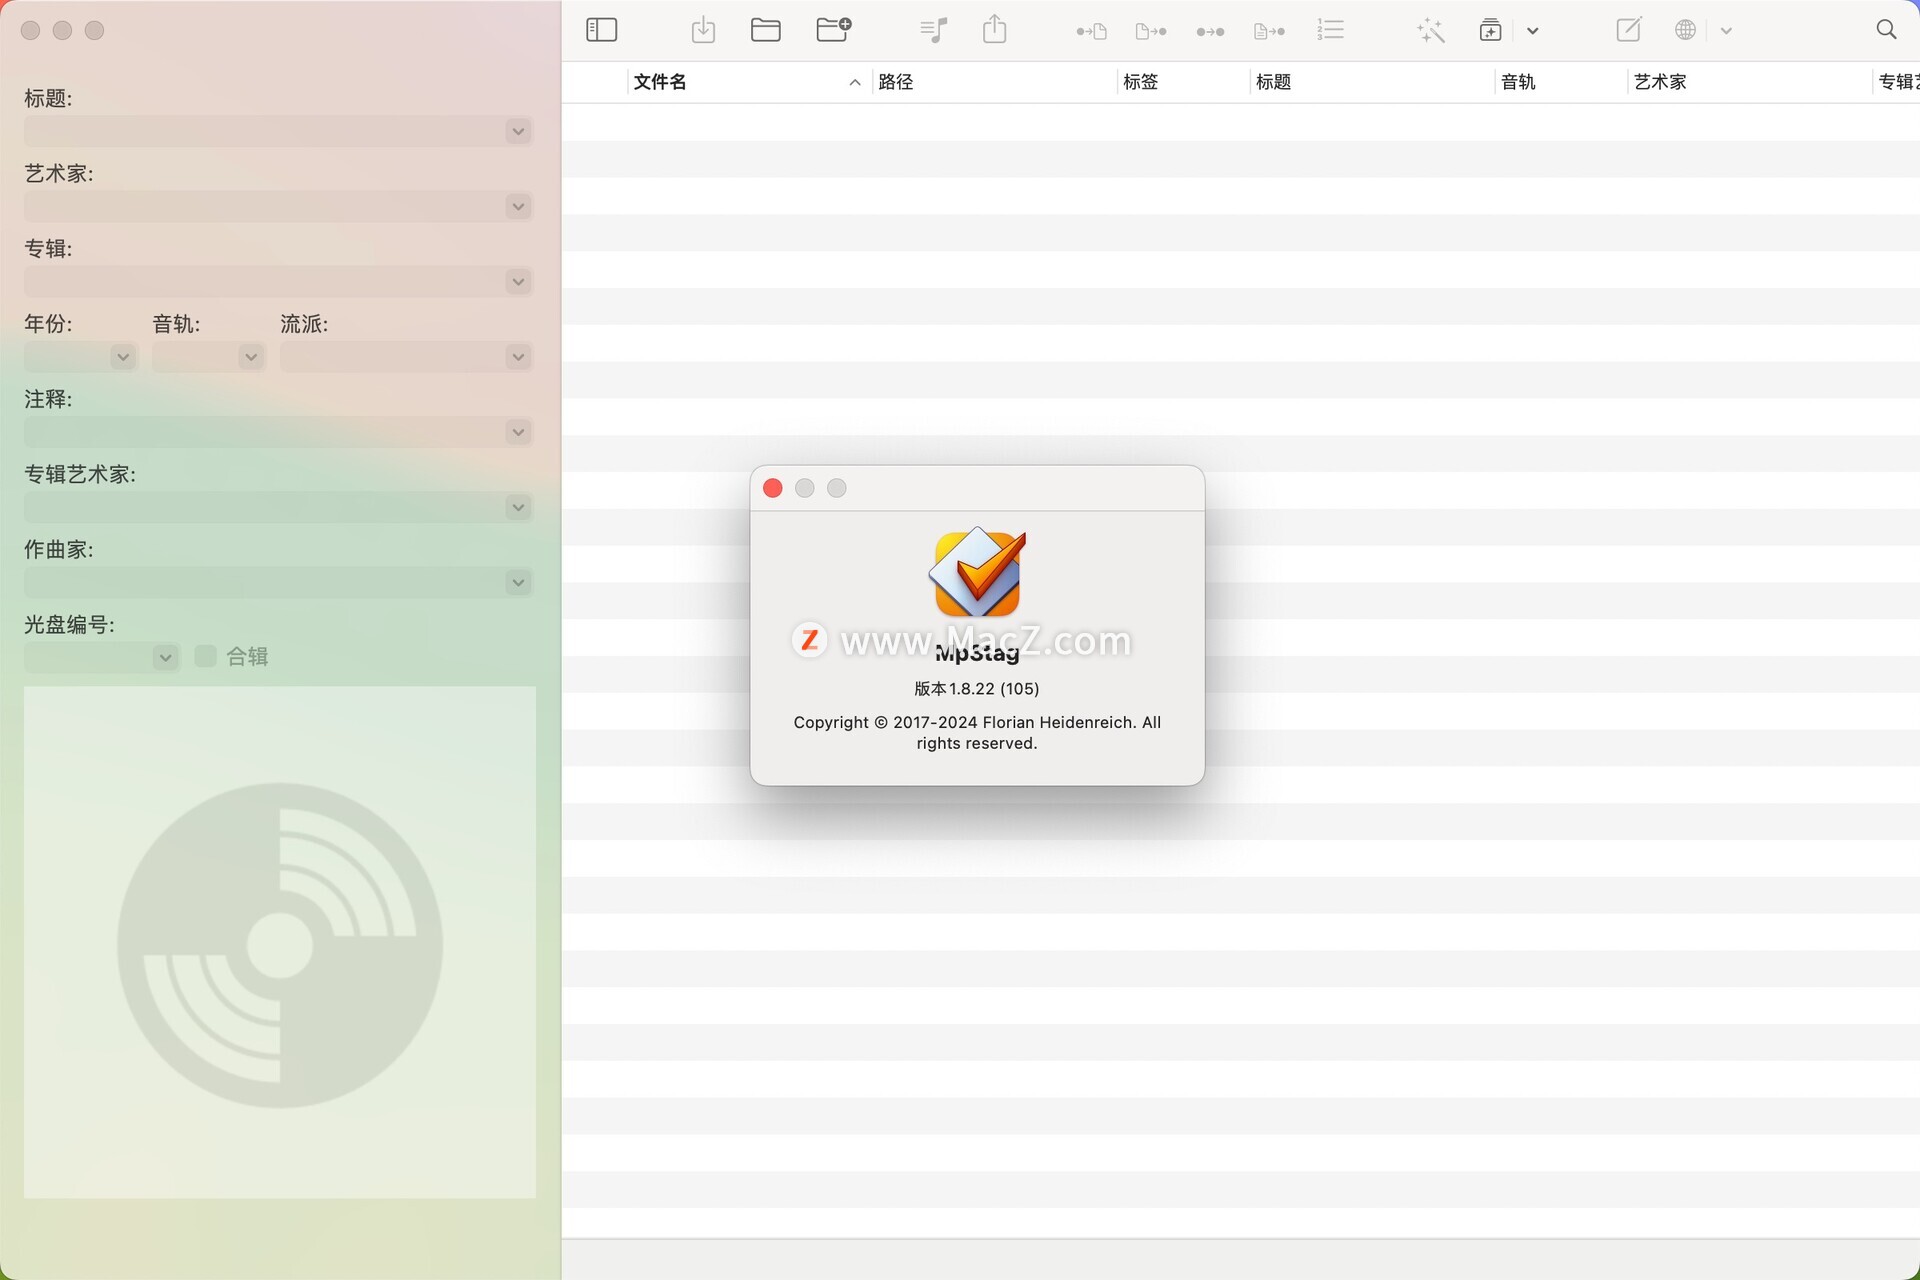Expand the tag sources dropdown chevron

(1726, 31)
